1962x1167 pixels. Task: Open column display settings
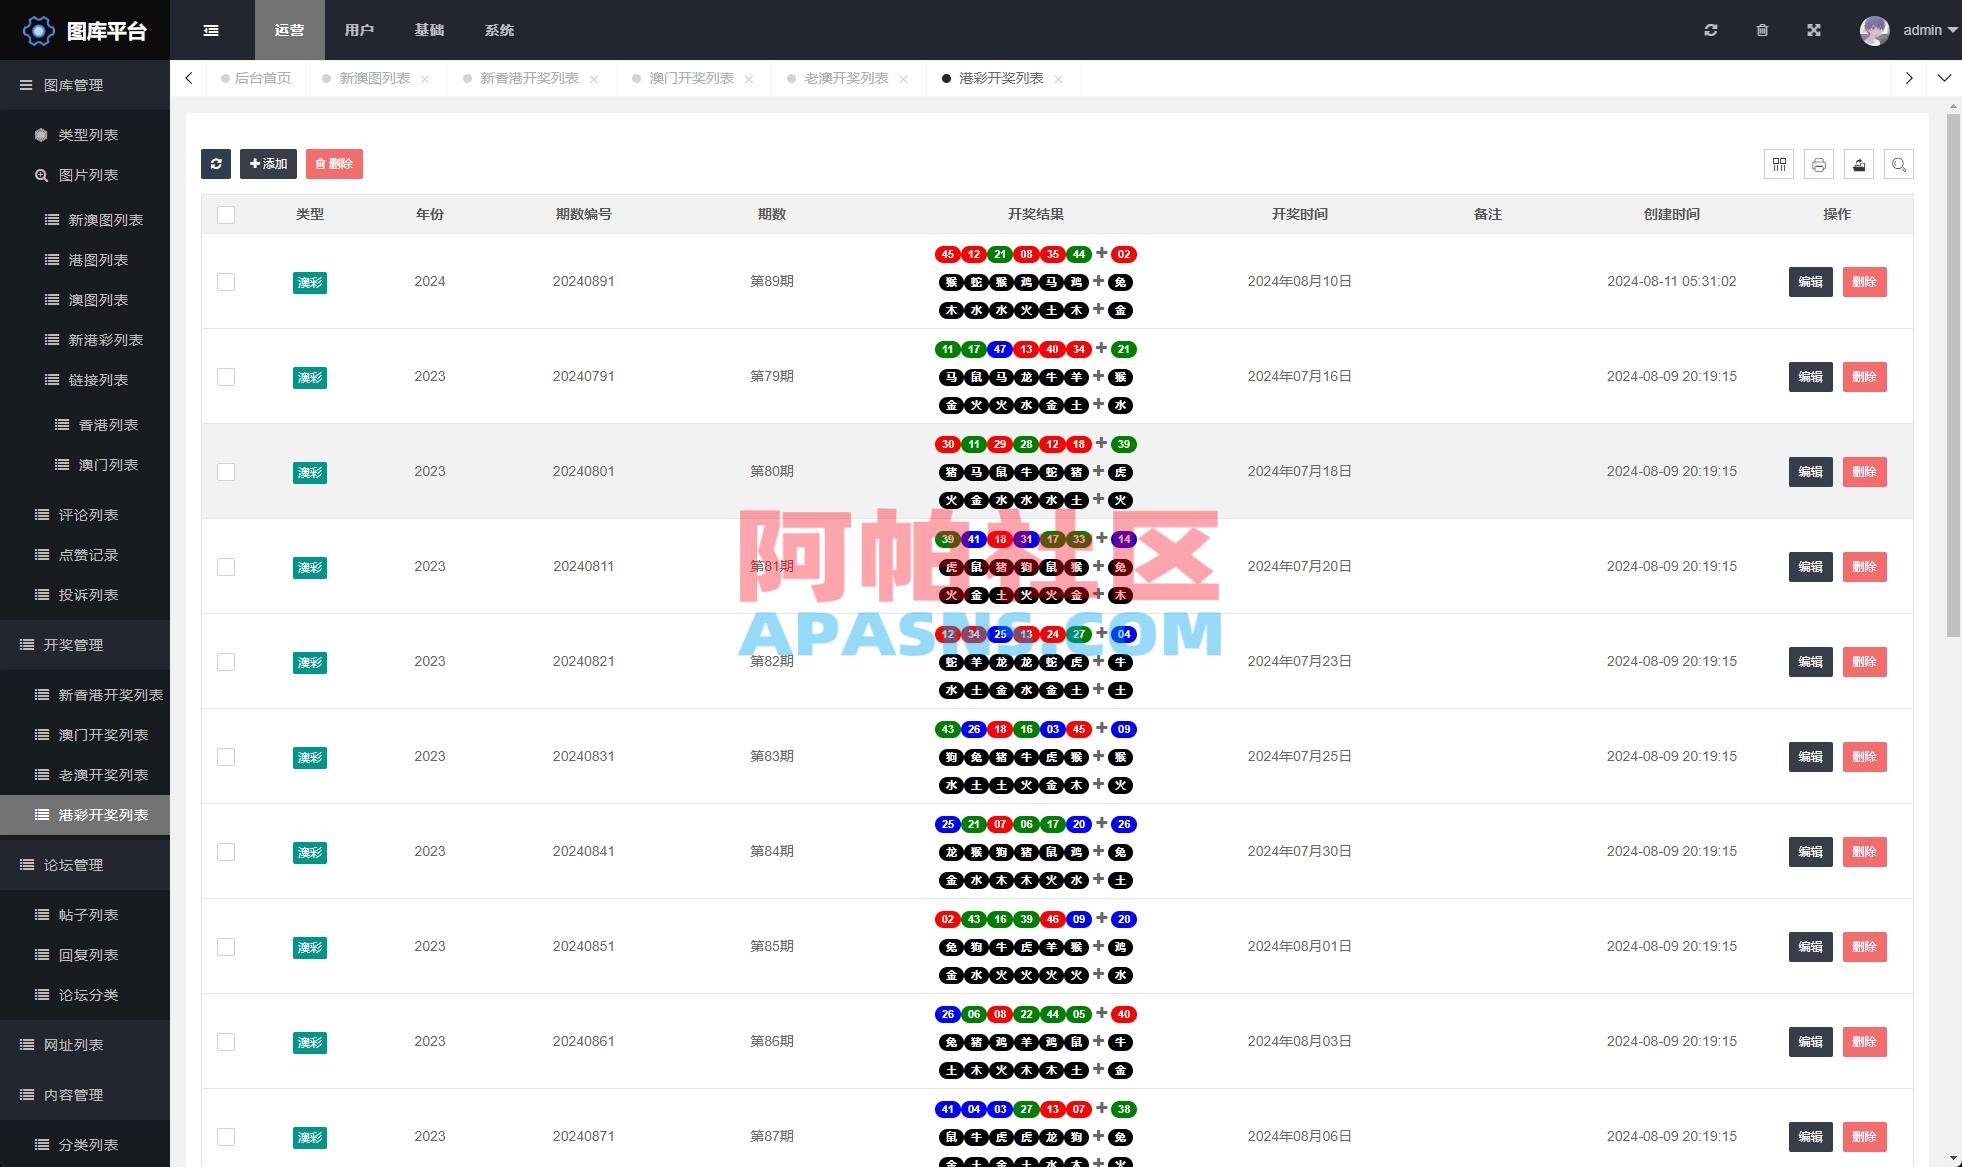click(1779, 164)
